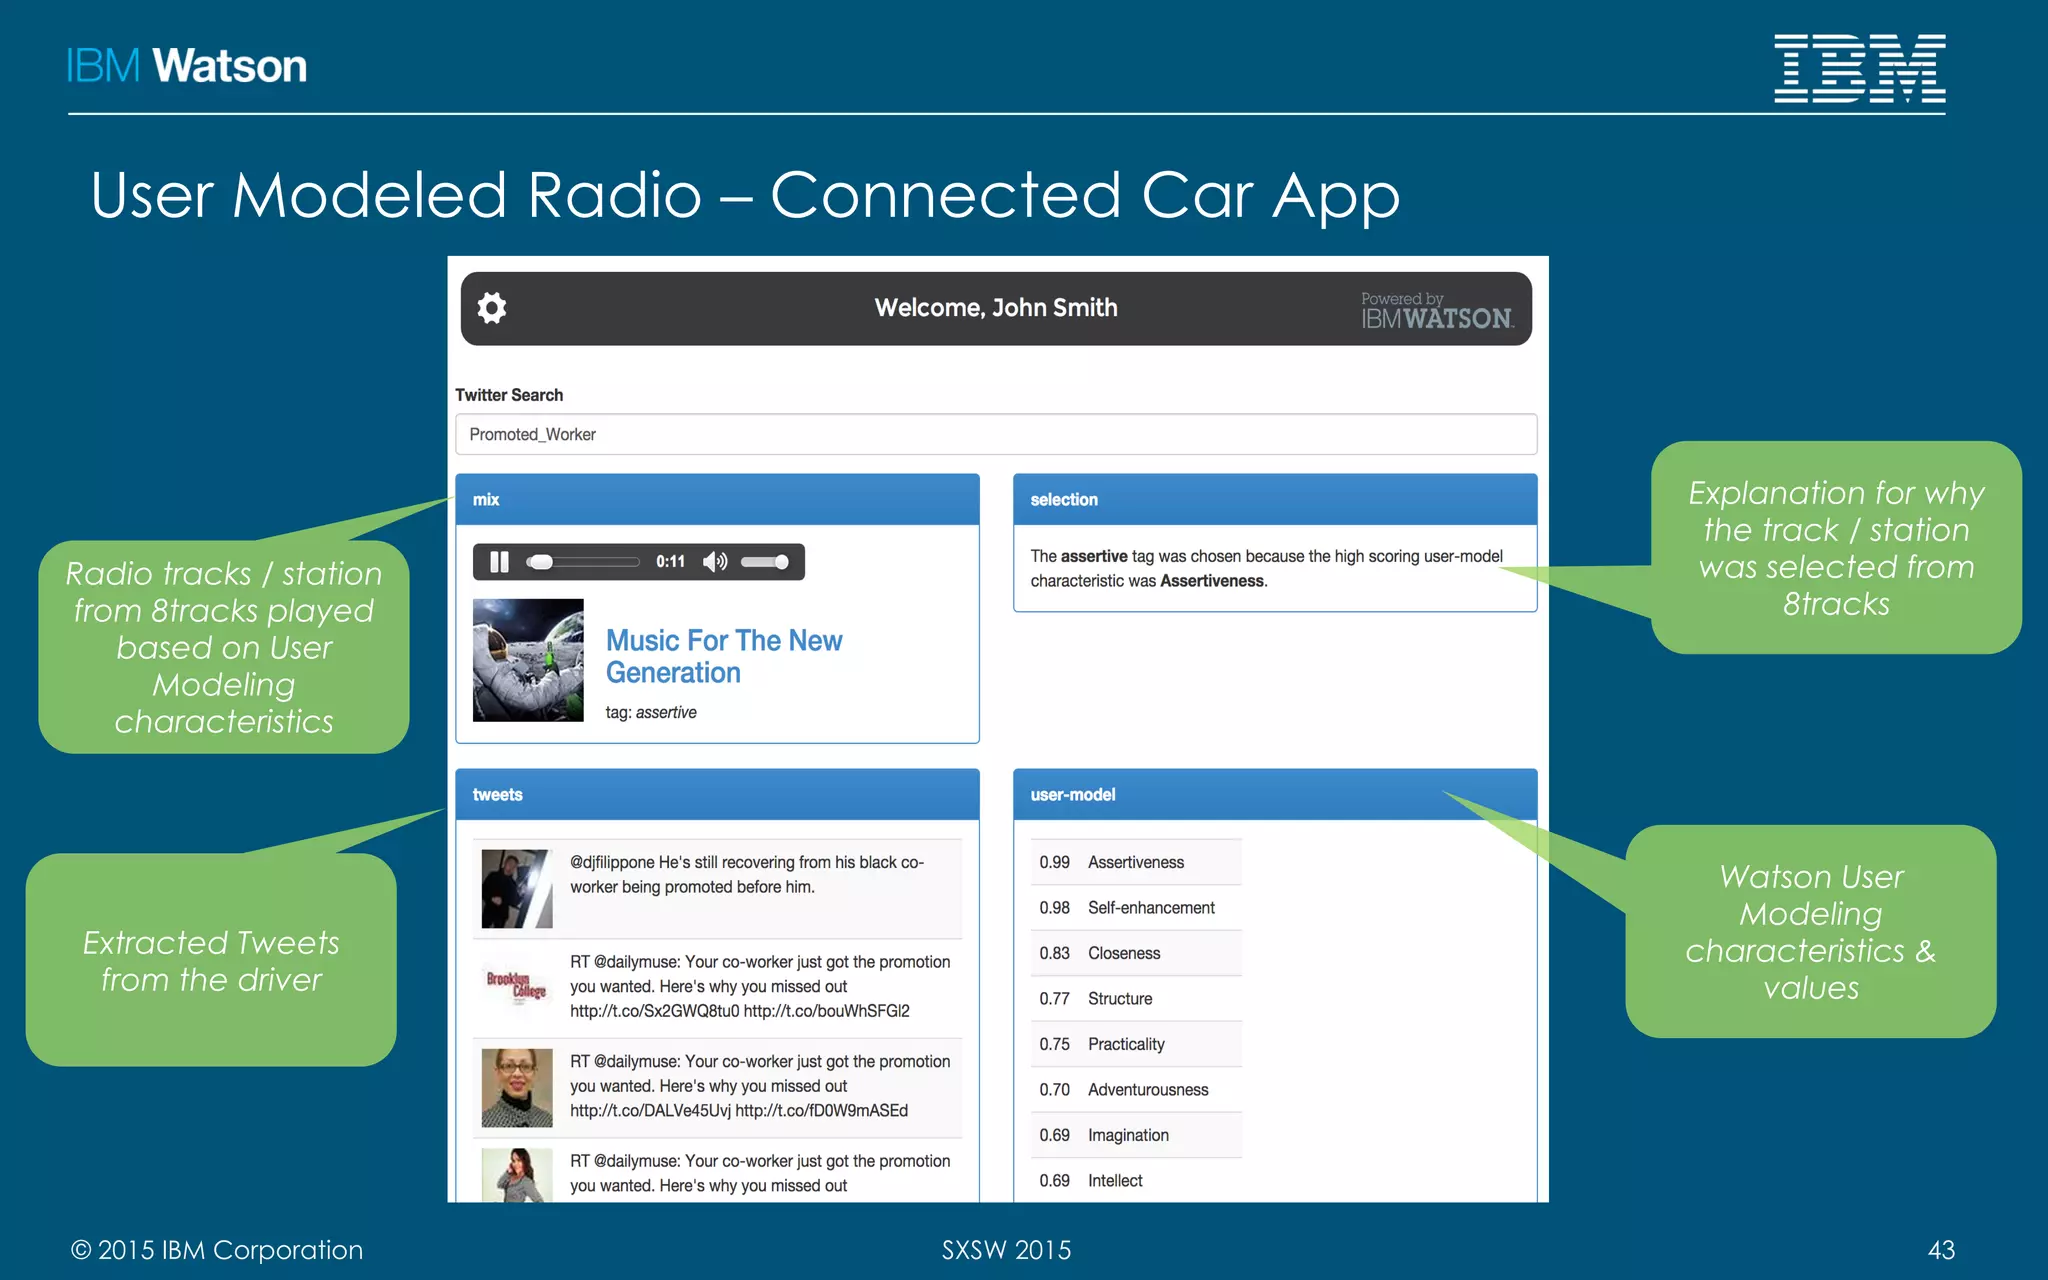The width and height of the screenshot is (2048, 1280).
Task: Select the @djfilippone tweet text
Action: tap(747, 874)
